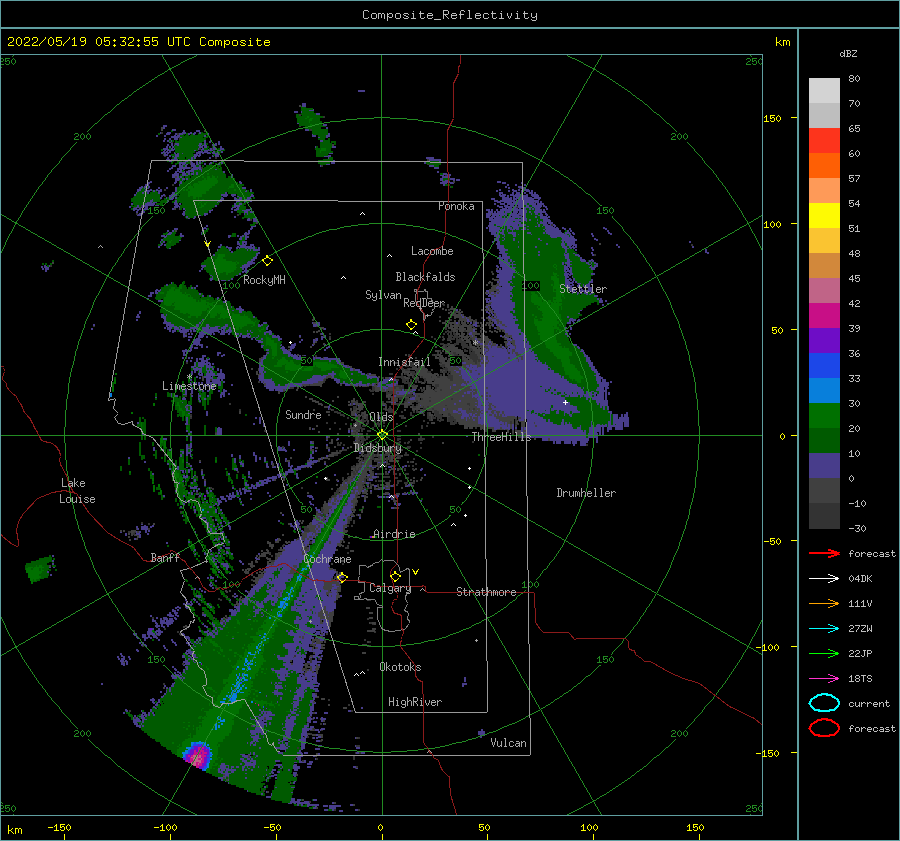Viewport: 900px width, 841px height.
Task: Click the bright yellow dBZ swatch
Action: point(824,215)
